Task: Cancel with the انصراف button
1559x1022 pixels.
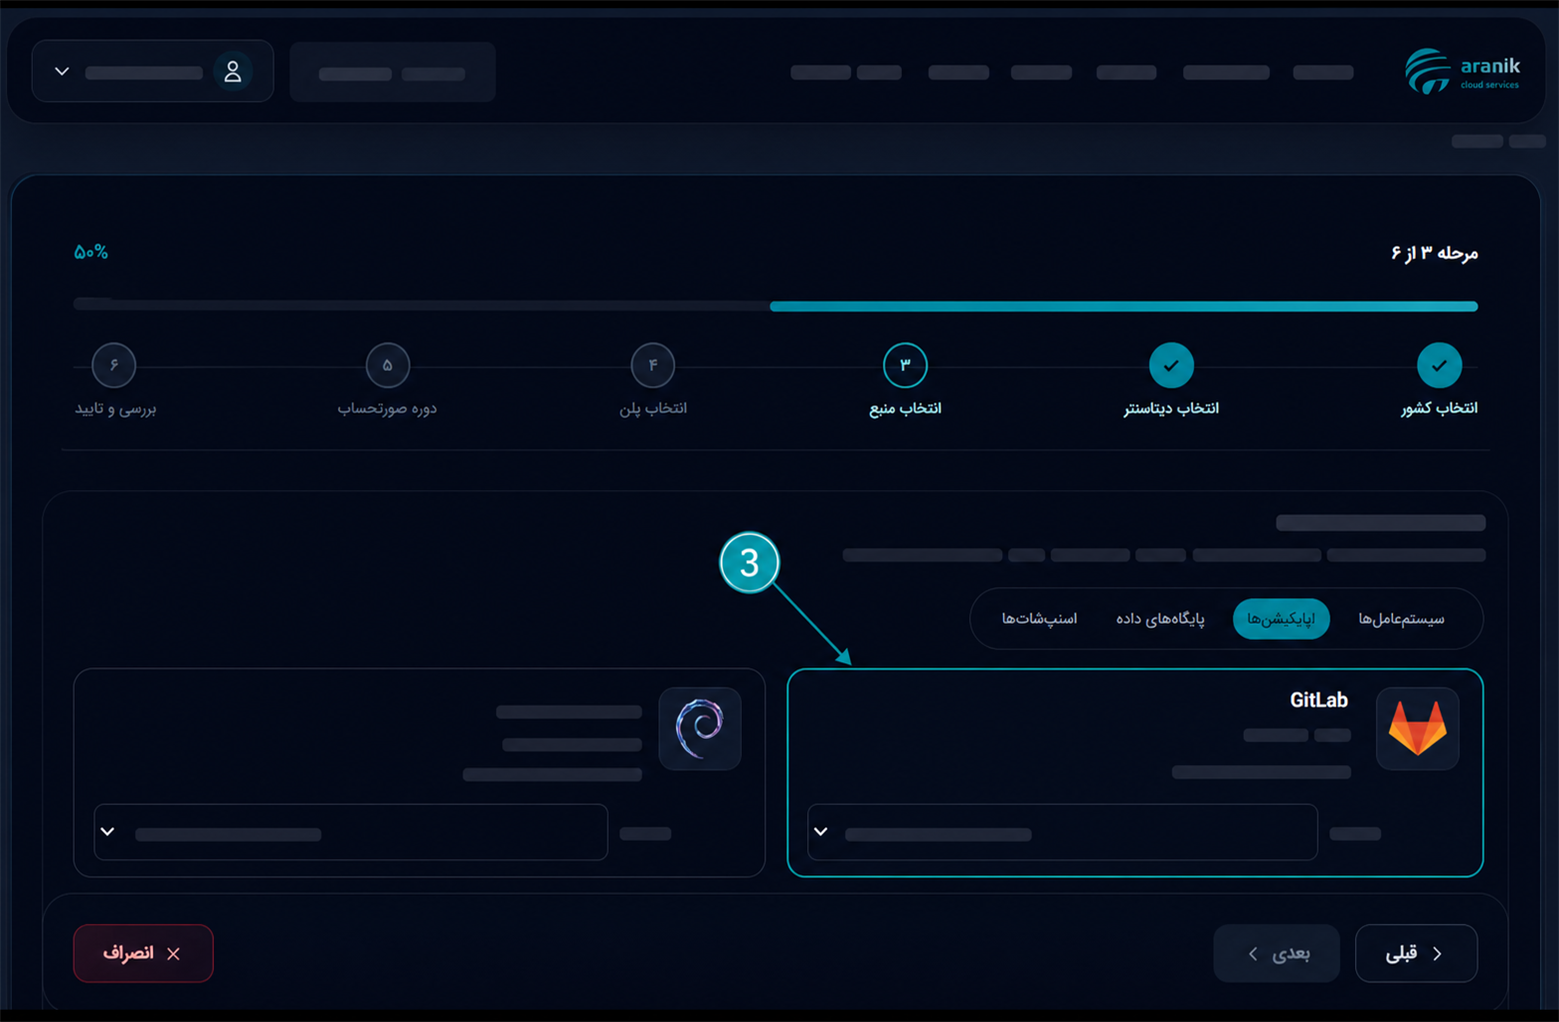Action: click(143, 953)
